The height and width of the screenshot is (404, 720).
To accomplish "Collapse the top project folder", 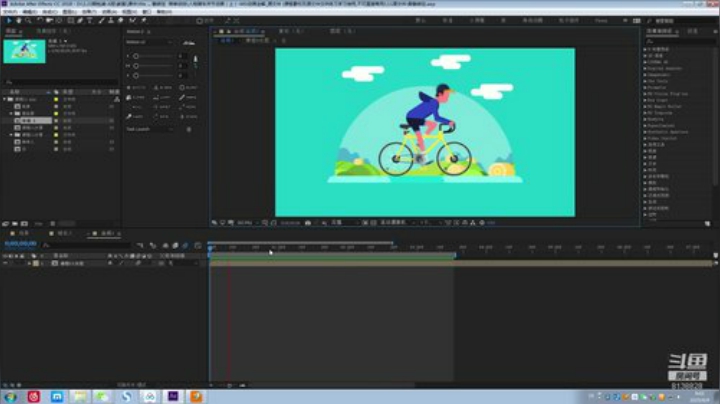I will coord(5,99).
